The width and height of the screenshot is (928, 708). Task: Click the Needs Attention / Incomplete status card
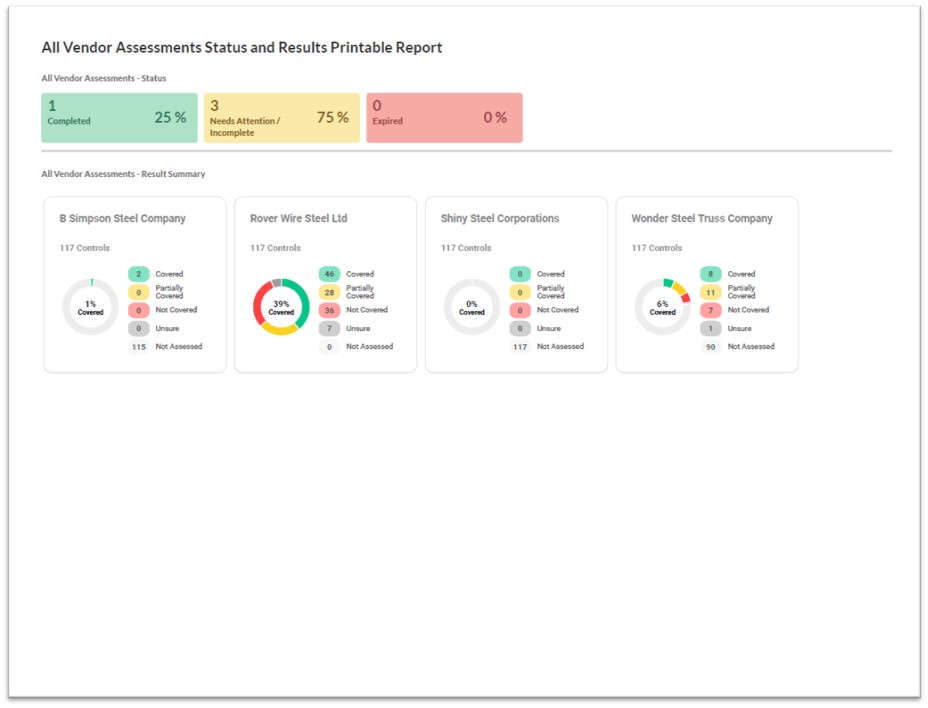(x=281, y=118)
